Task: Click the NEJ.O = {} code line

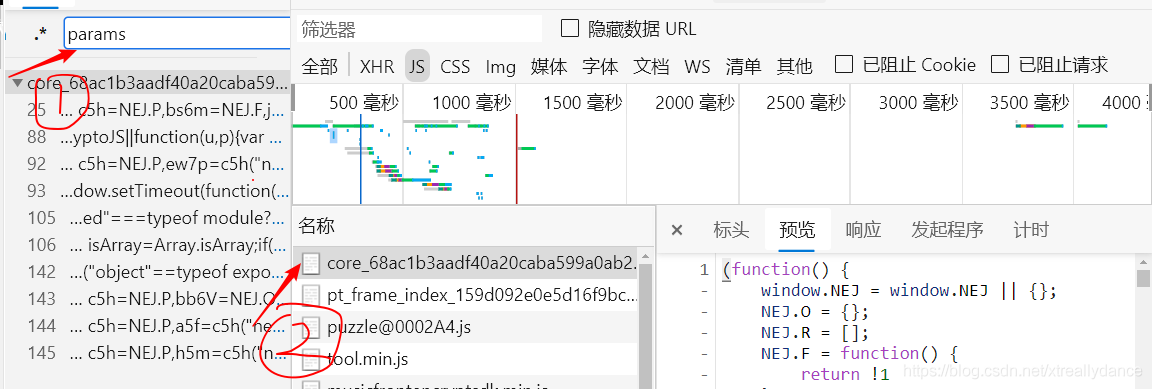Action: pos(815,311)
